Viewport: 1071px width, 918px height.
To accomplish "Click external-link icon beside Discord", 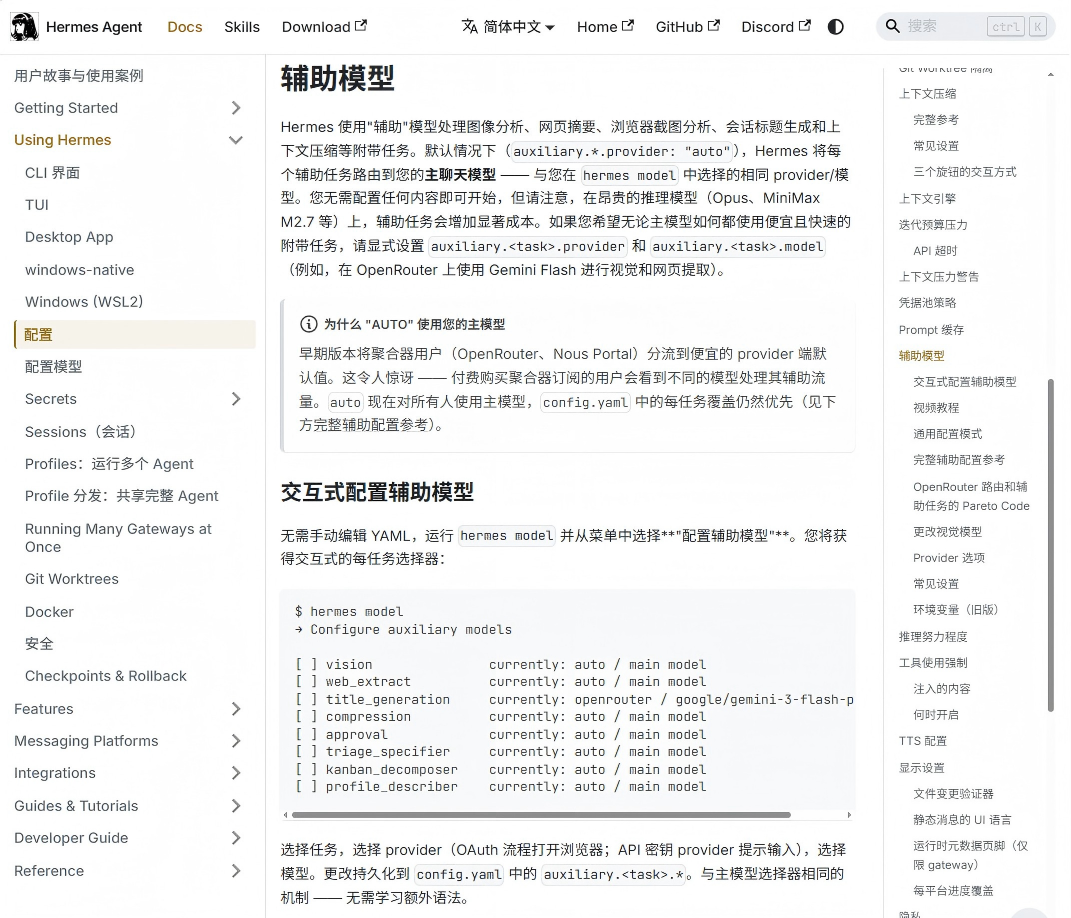I will (x=805, y=25).
